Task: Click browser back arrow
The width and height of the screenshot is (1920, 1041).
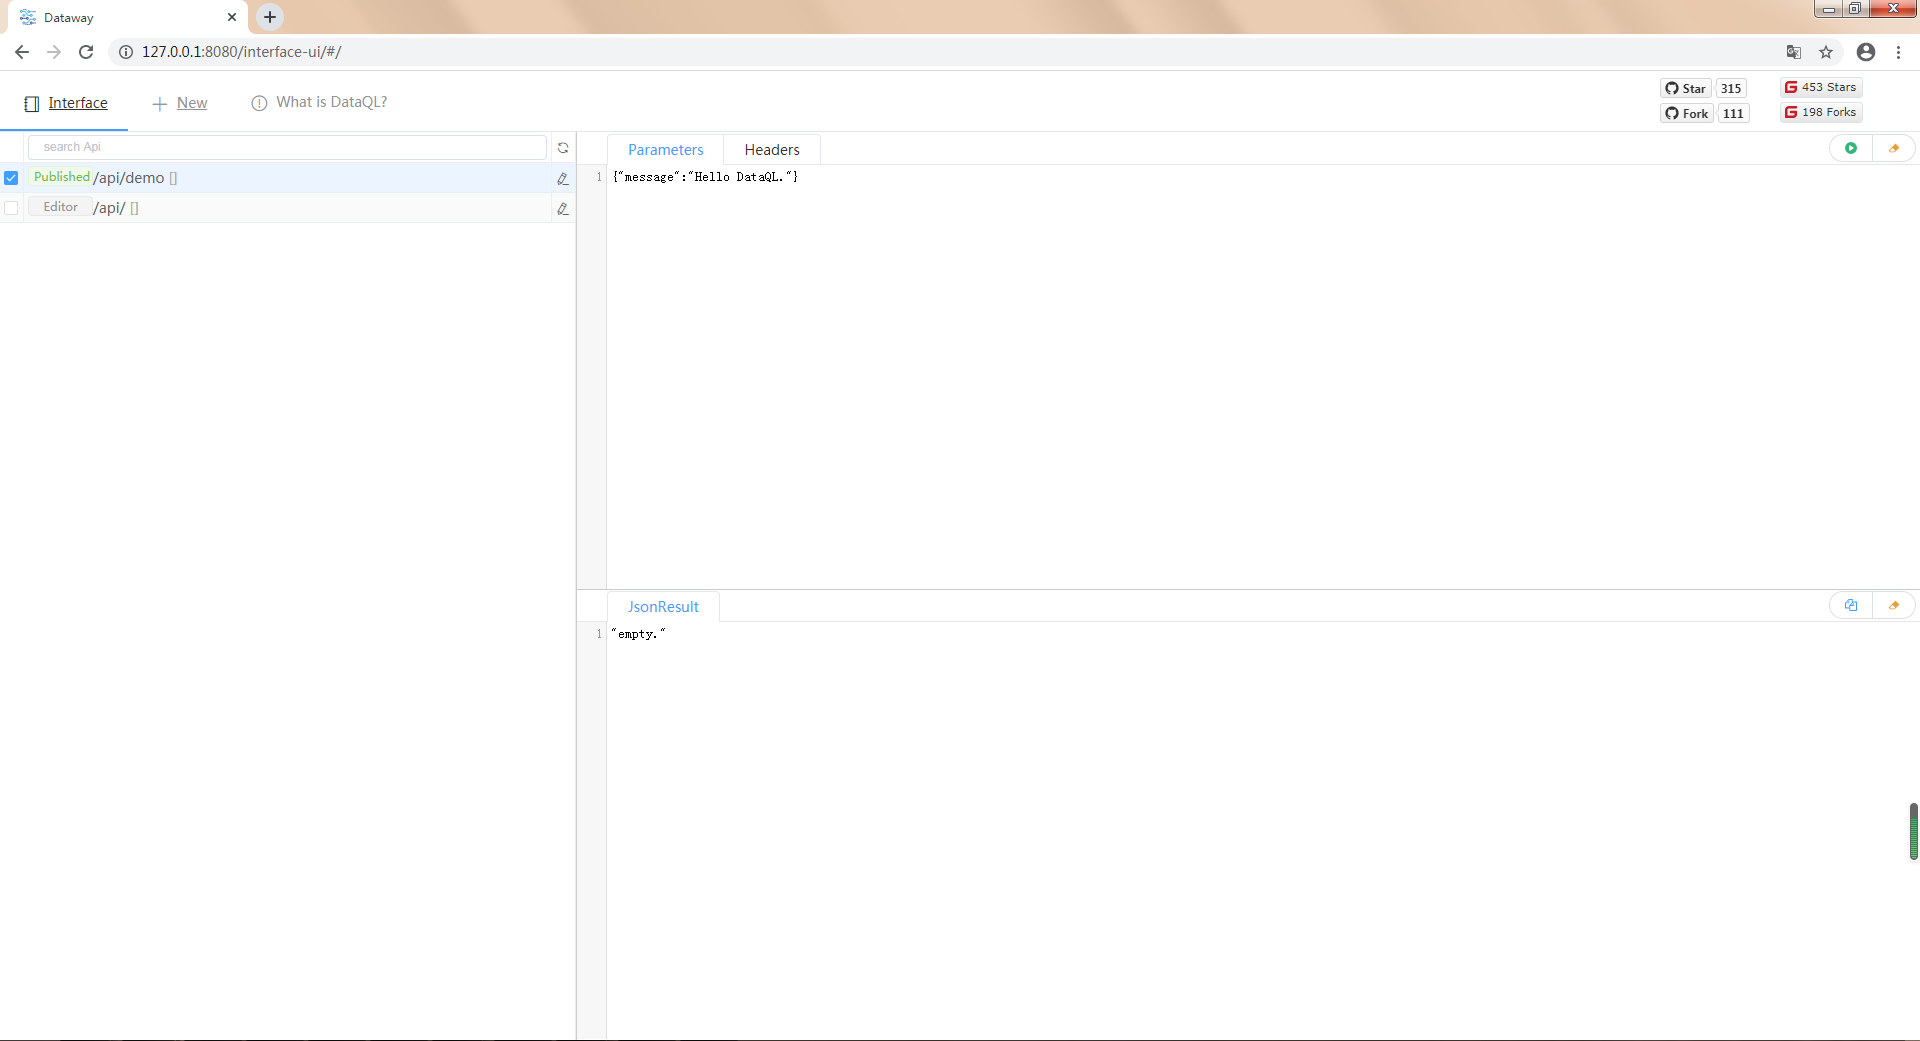Action: [22, 52]
